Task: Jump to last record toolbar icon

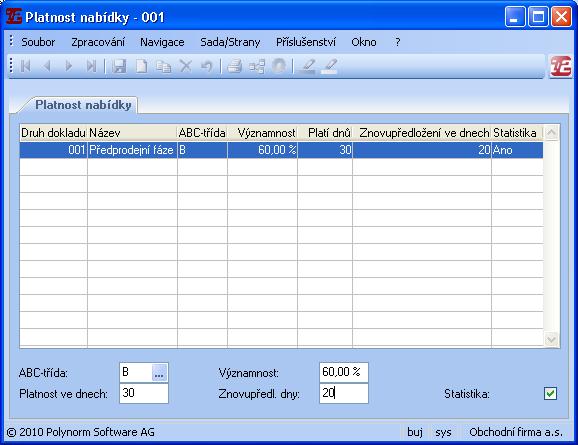Action: coord(91,66)
